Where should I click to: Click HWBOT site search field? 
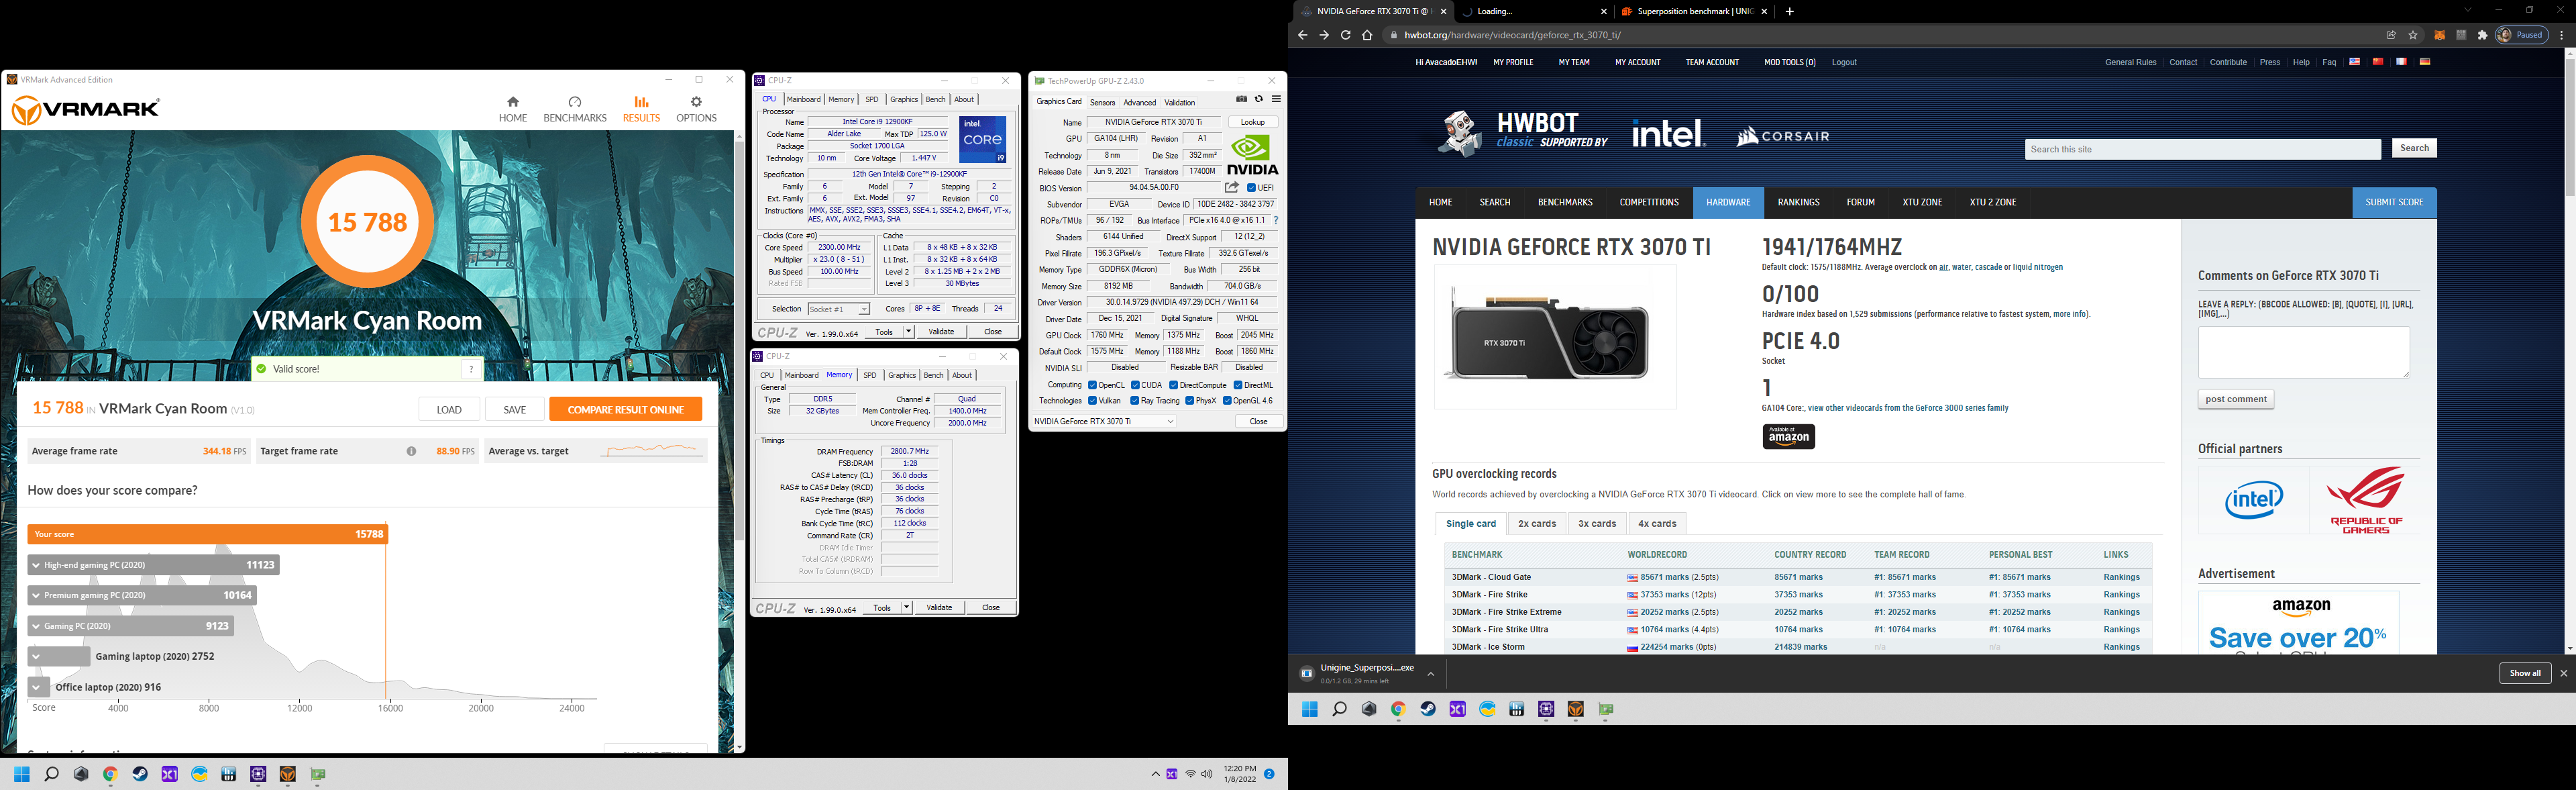click(x=2203, y=149)
